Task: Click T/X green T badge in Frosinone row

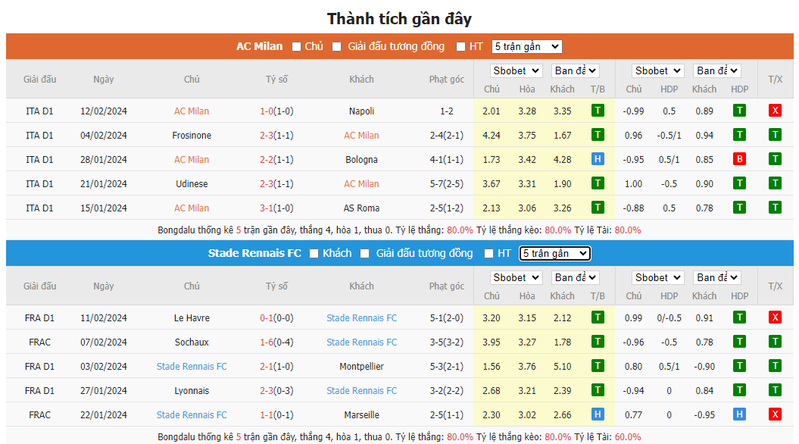Action: pyautogui.click(x=775, y=135)
